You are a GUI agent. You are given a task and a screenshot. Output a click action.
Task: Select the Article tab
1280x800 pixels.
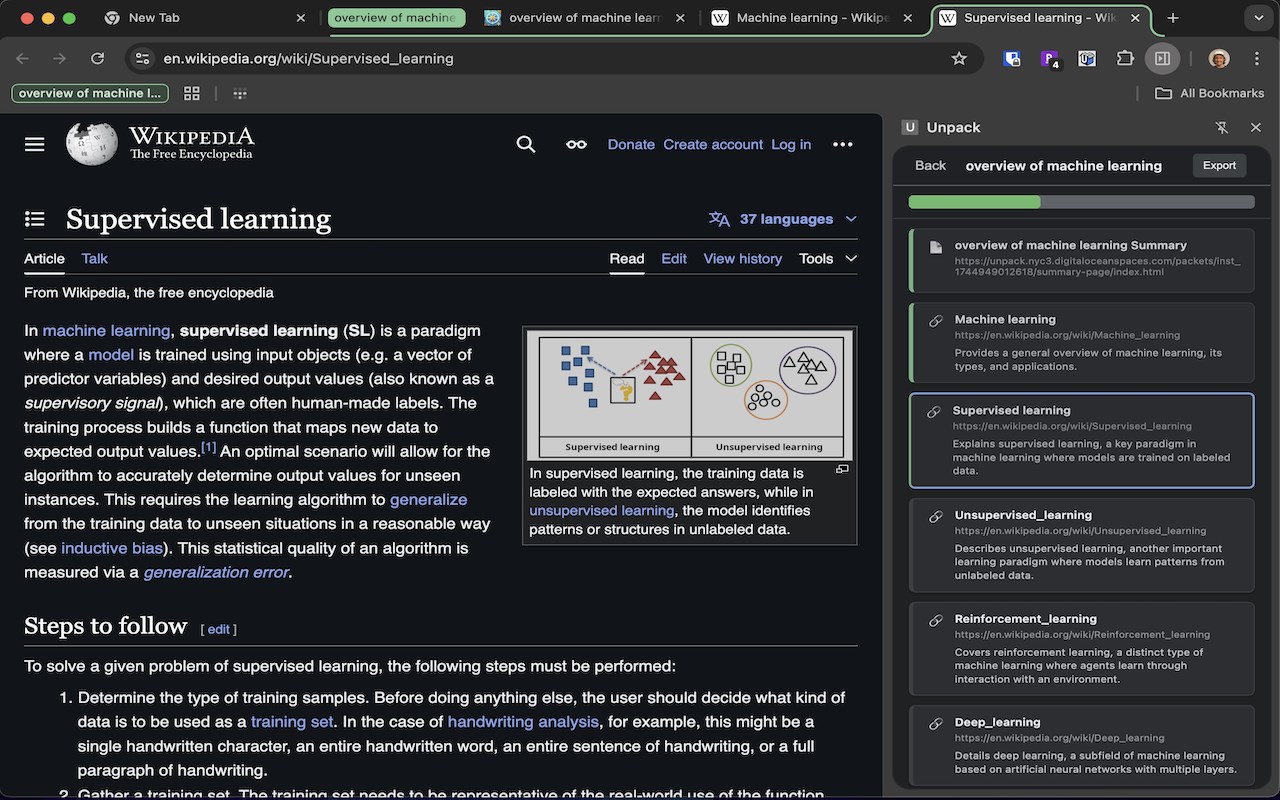tap(44, 258)
